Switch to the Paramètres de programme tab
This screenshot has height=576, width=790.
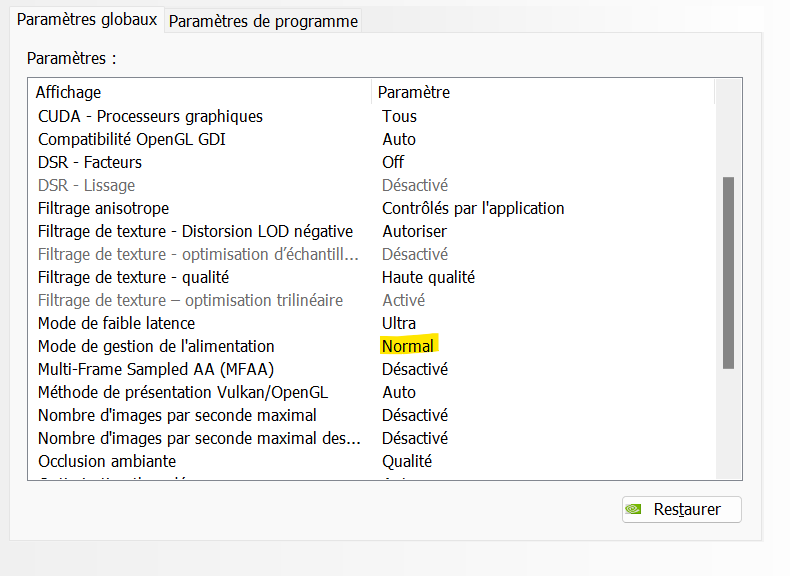pyautogui.click(x=263, y=21)
